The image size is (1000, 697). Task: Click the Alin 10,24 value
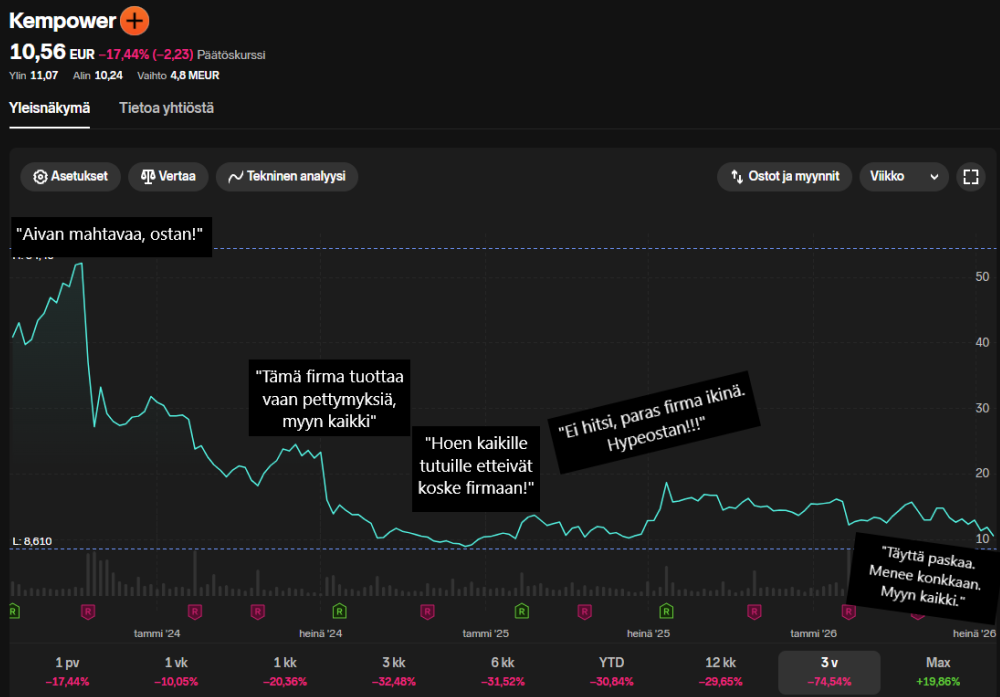(x=98, y=75)
